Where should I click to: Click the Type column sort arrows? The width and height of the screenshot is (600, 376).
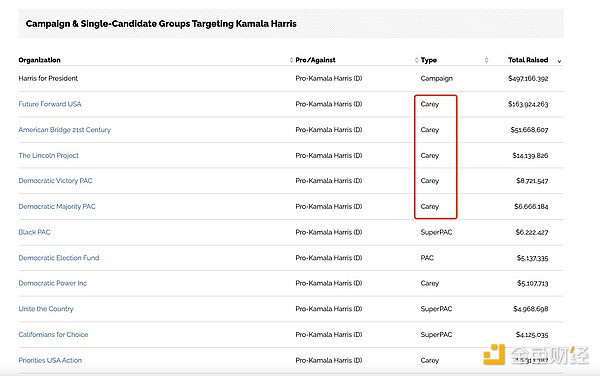(486, 60)
